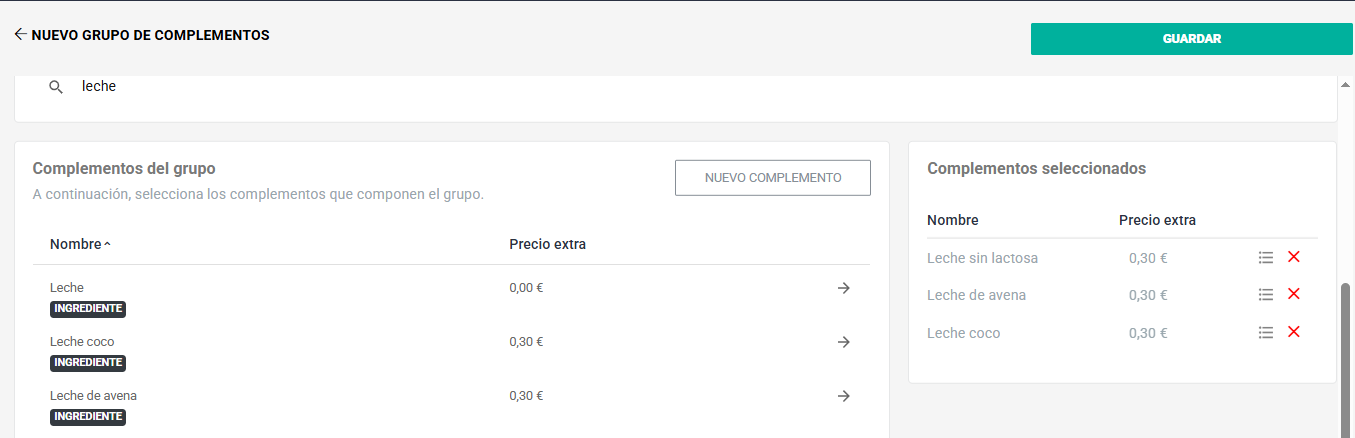Add Leche de avena using its arrow
The height and width of the screenshot is (438, 1355).
843,396
